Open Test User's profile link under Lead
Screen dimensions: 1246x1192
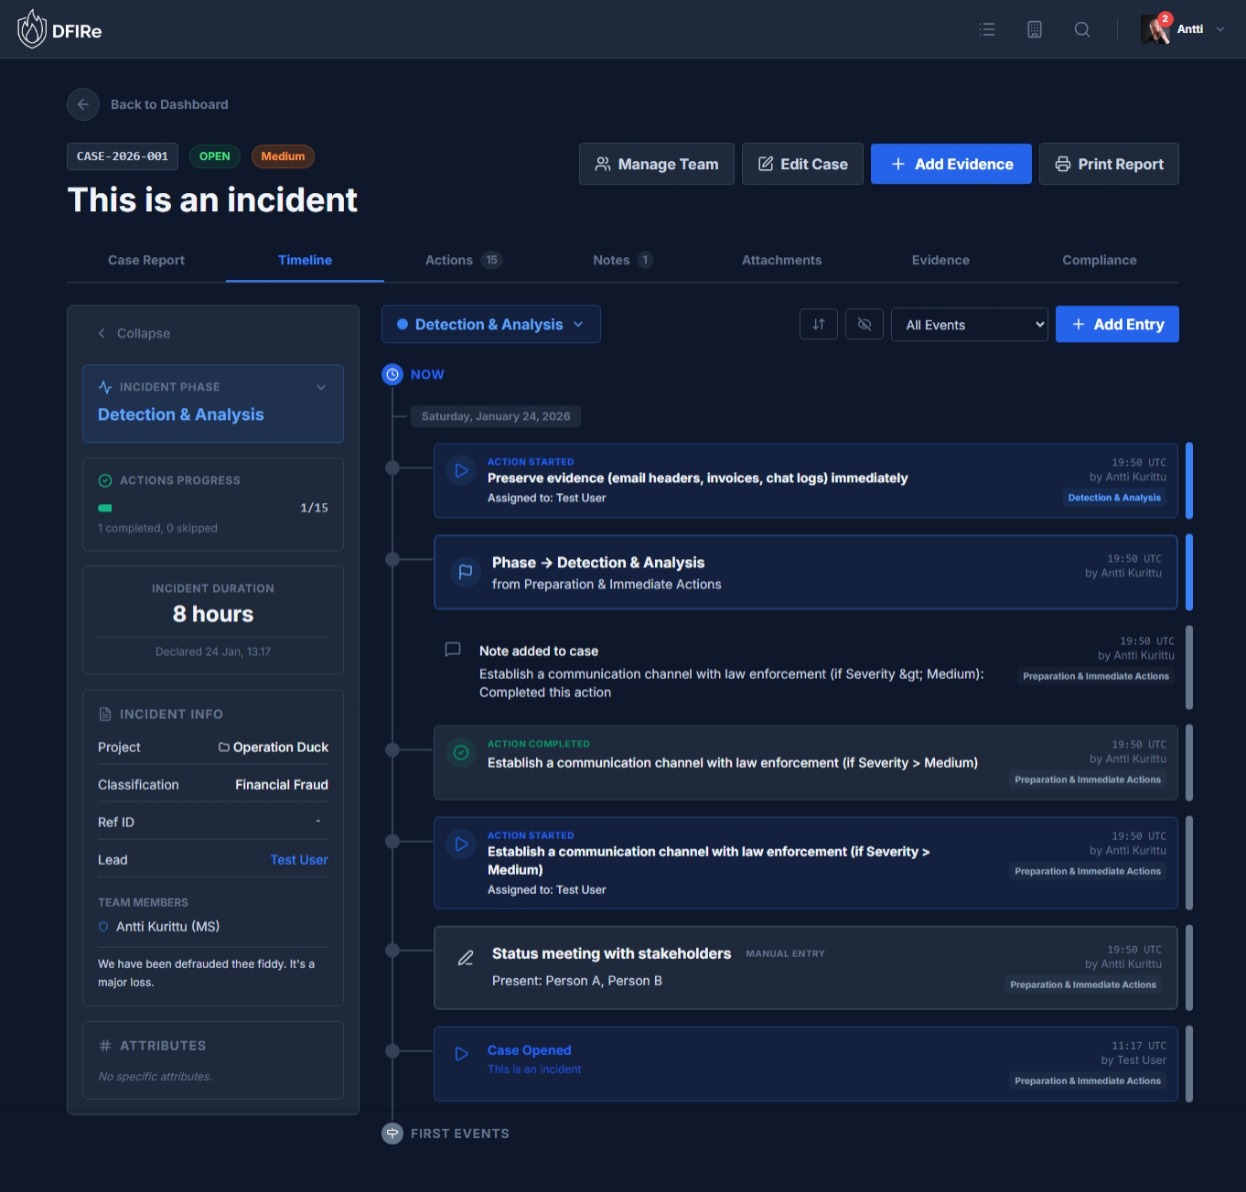pos(298,859)
